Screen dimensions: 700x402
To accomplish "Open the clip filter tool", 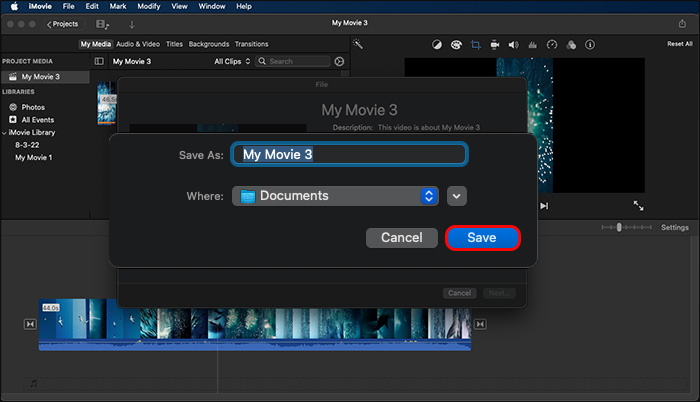I will [569, 45].
